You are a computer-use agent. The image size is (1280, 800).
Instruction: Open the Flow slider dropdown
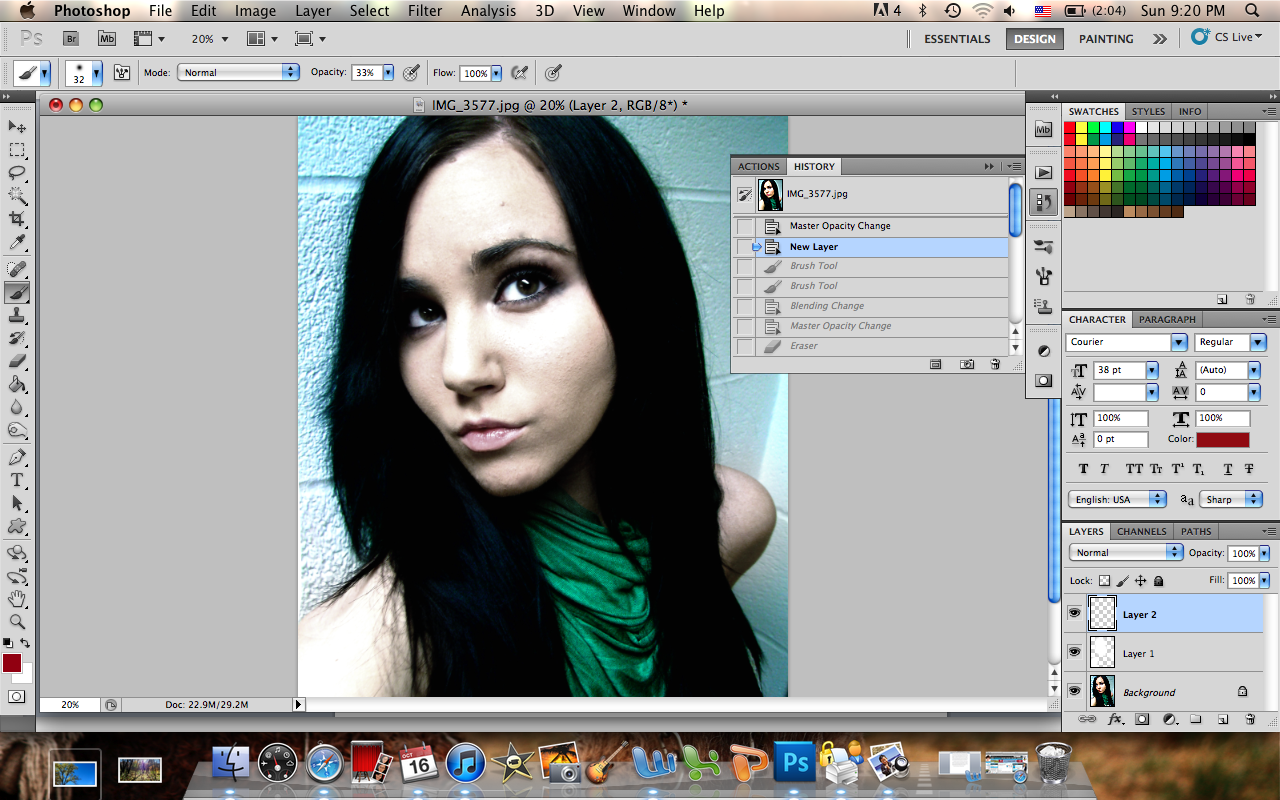(496, 73)
